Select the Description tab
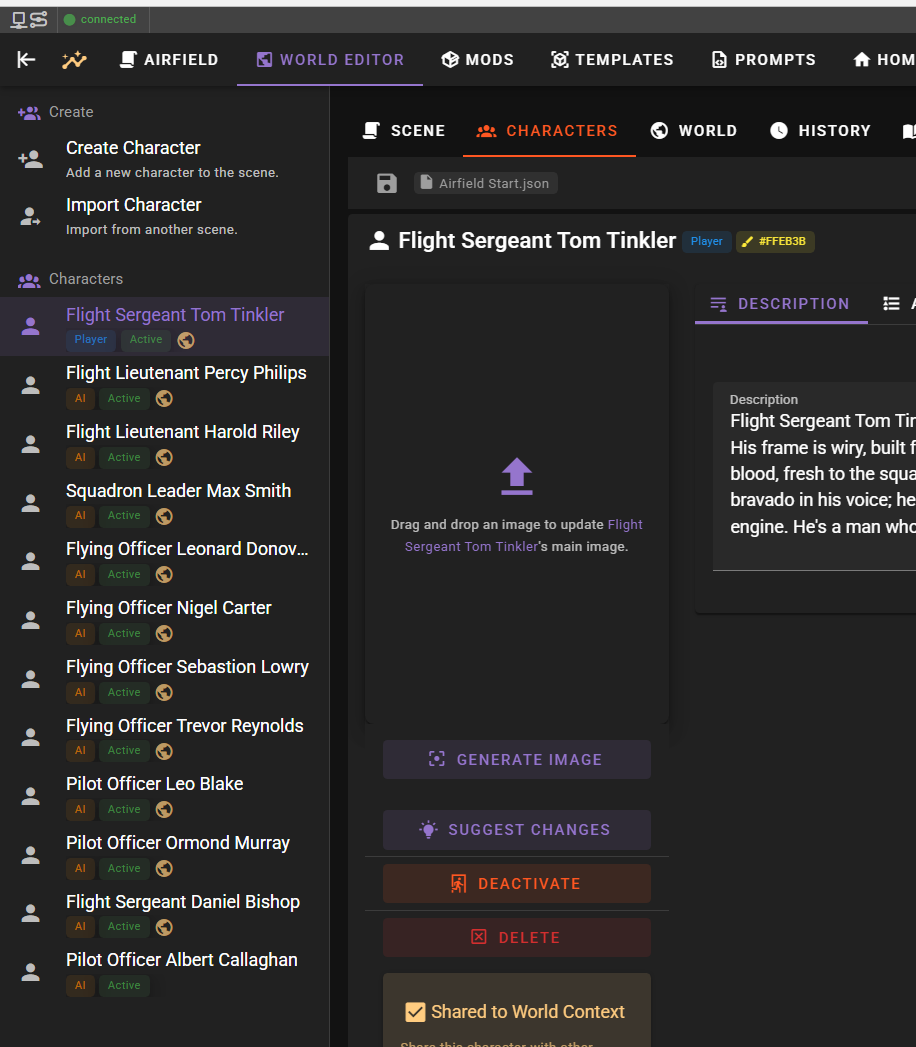Viewport: 916px width, 1047px height. [780, 304]
